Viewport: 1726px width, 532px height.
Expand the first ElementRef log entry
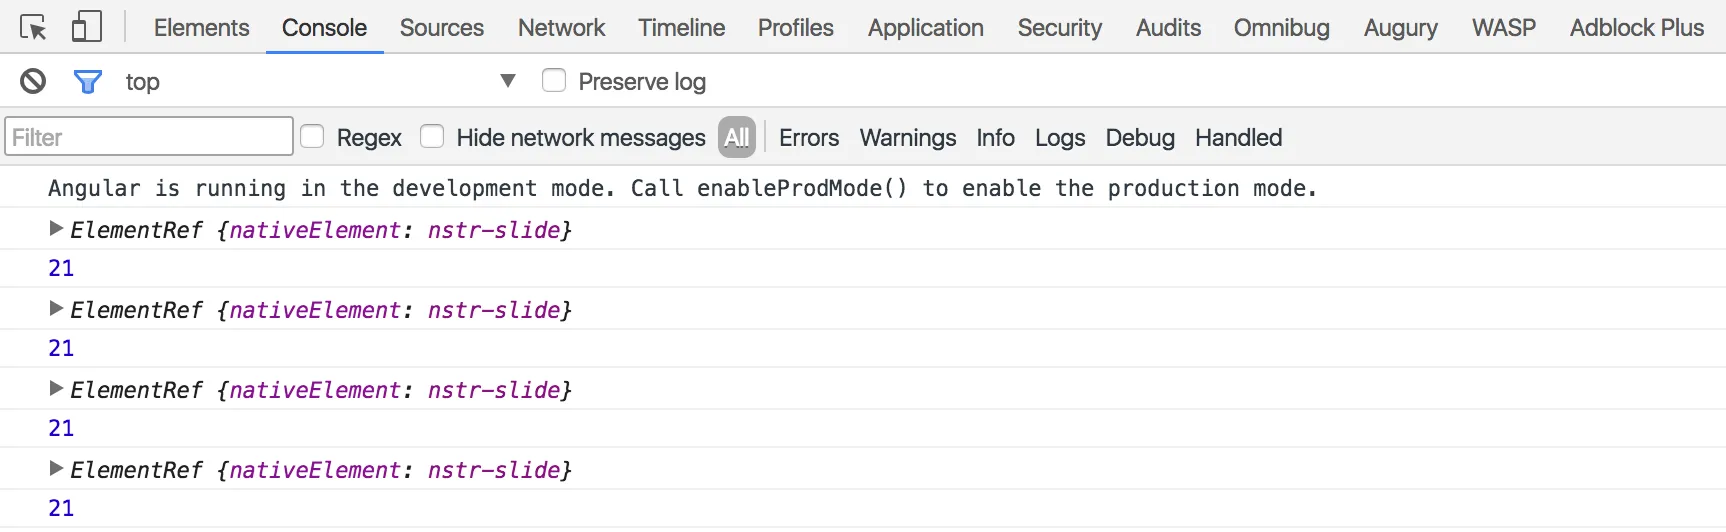point(56,229)
